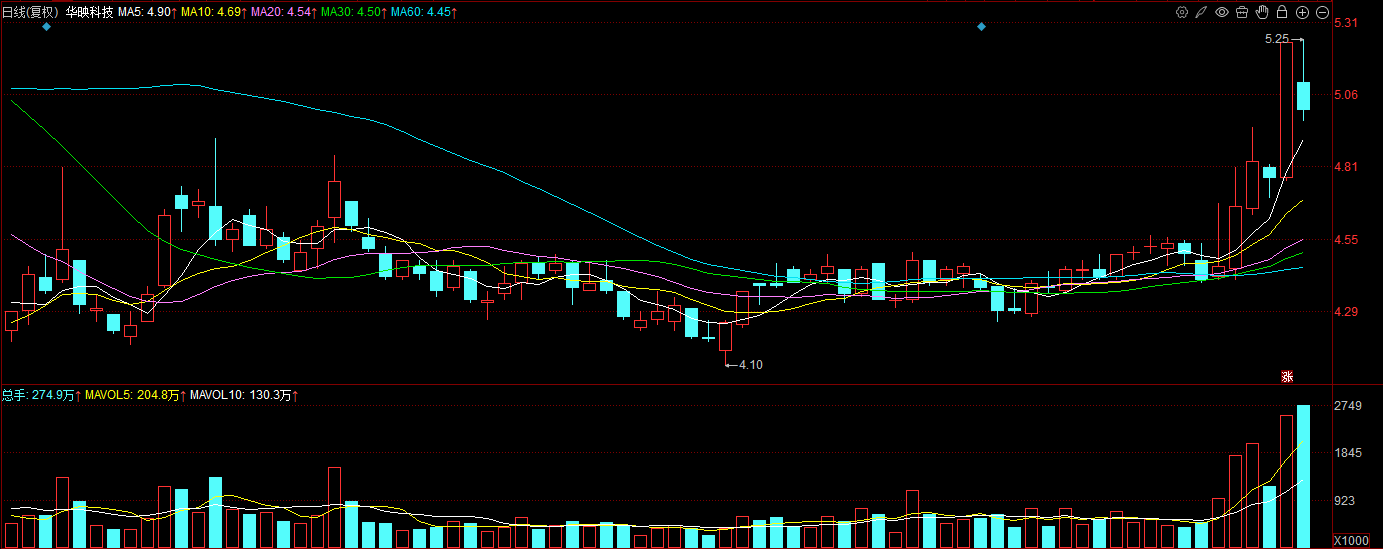Screen dimensions: 1383x549
Task: Open the toolbox briefcase icon
Action: 1242,12
